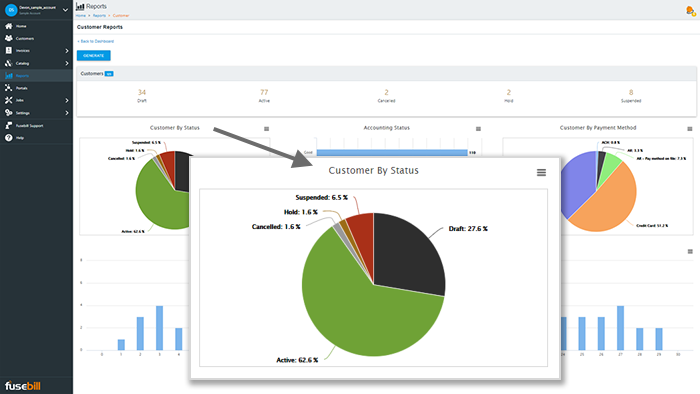Open the Customer By Status chart hamburger menu

click(x=541, y=172)
